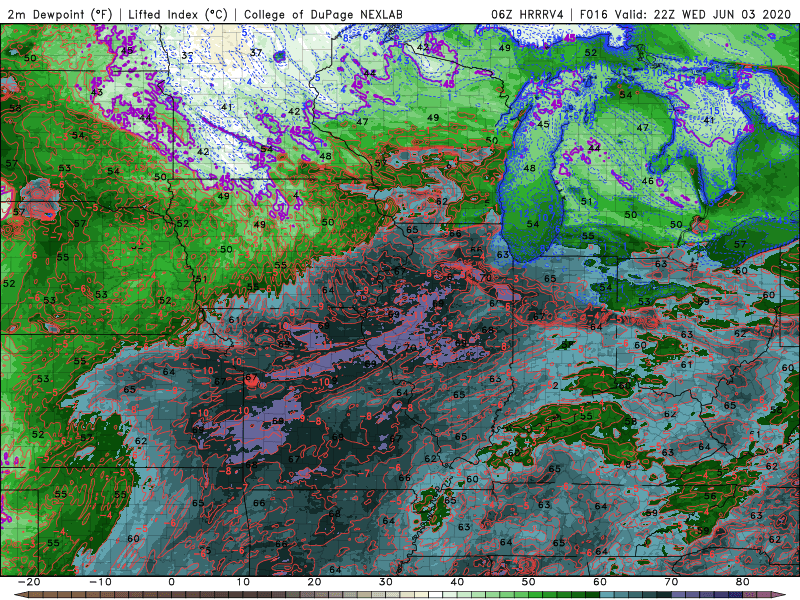Image resolution: width=800 pixels, height=600 pixels.
Task: Click the 37 dewpoint value on the map
Action: (x=256, y=52)
